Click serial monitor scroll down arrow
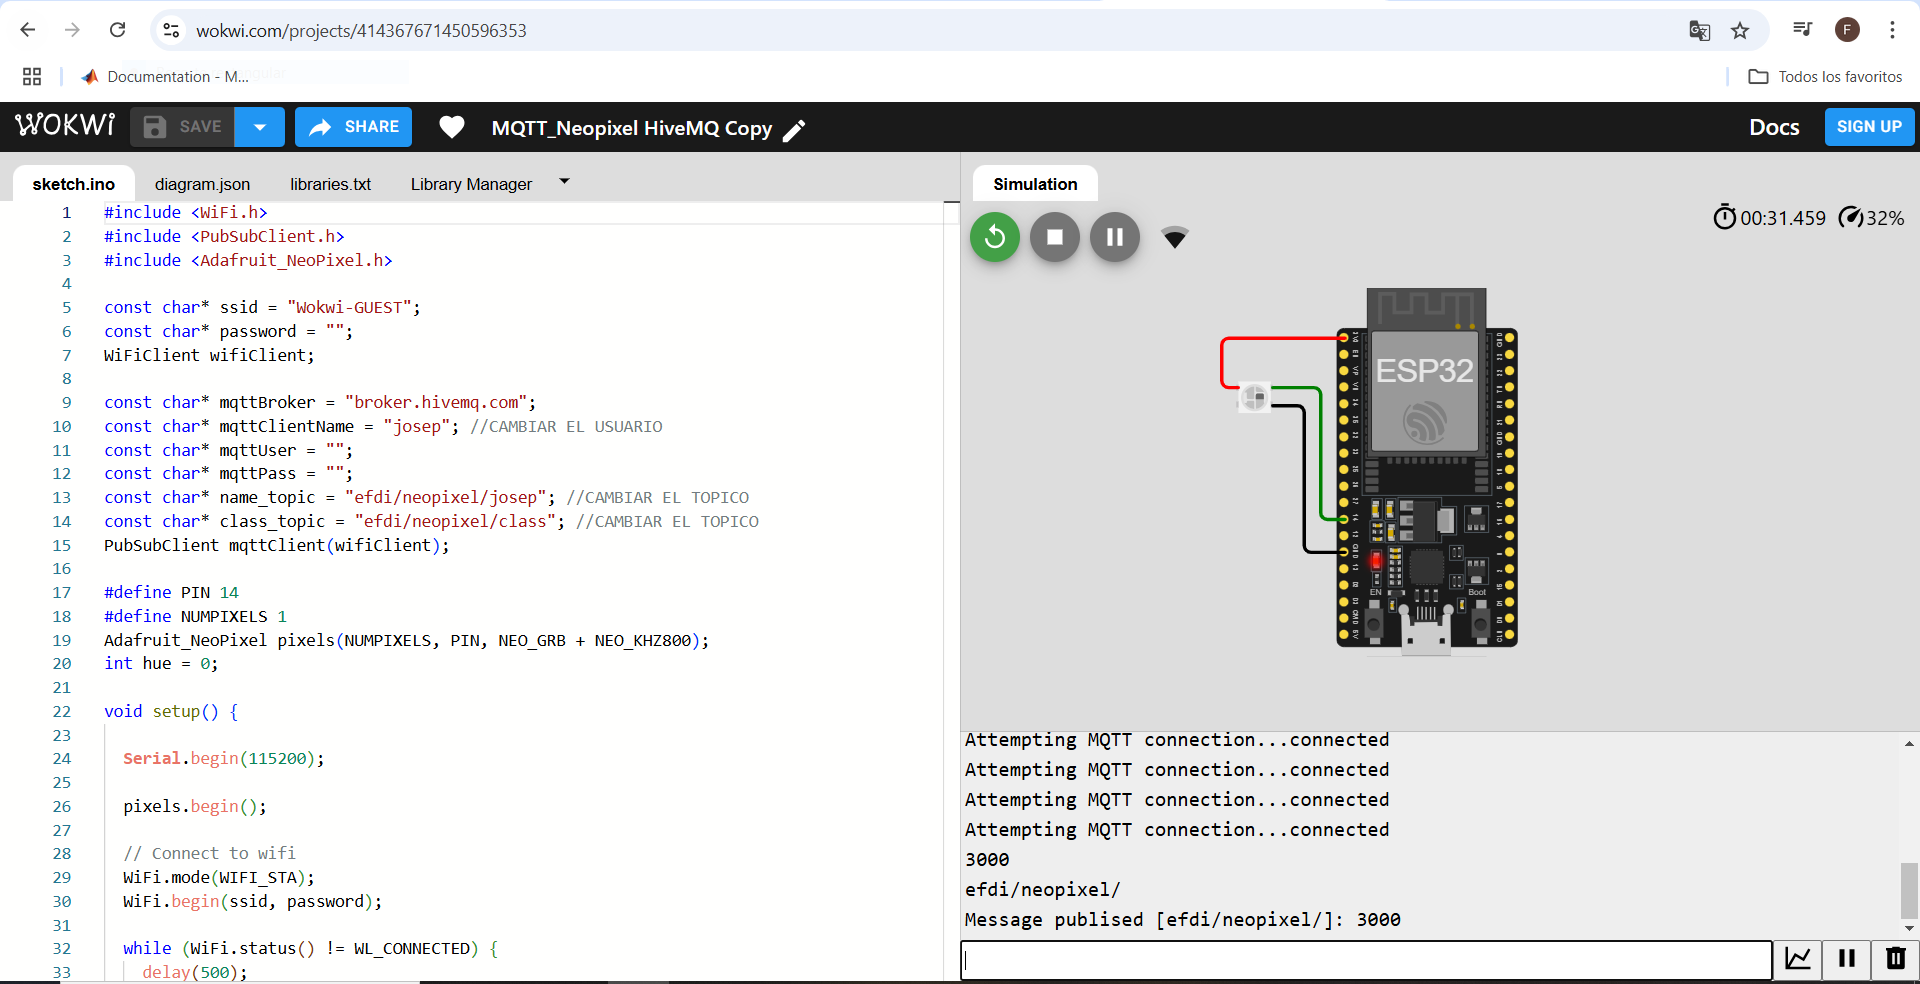 pos(1909,928)
